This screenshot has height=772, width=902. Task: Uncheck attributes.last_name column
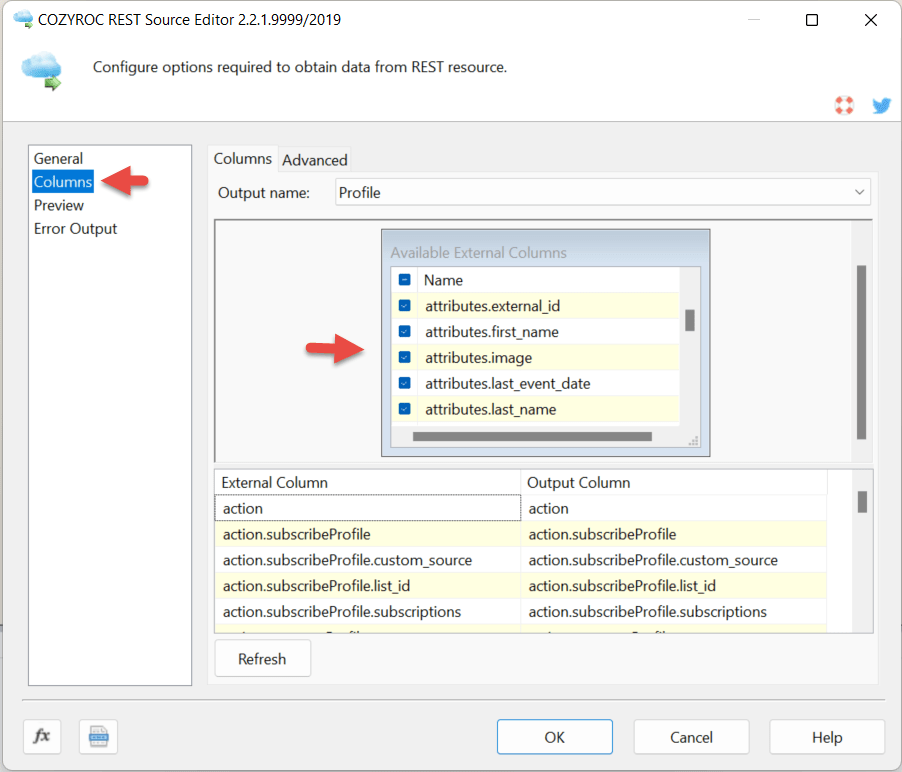point(404,409)
